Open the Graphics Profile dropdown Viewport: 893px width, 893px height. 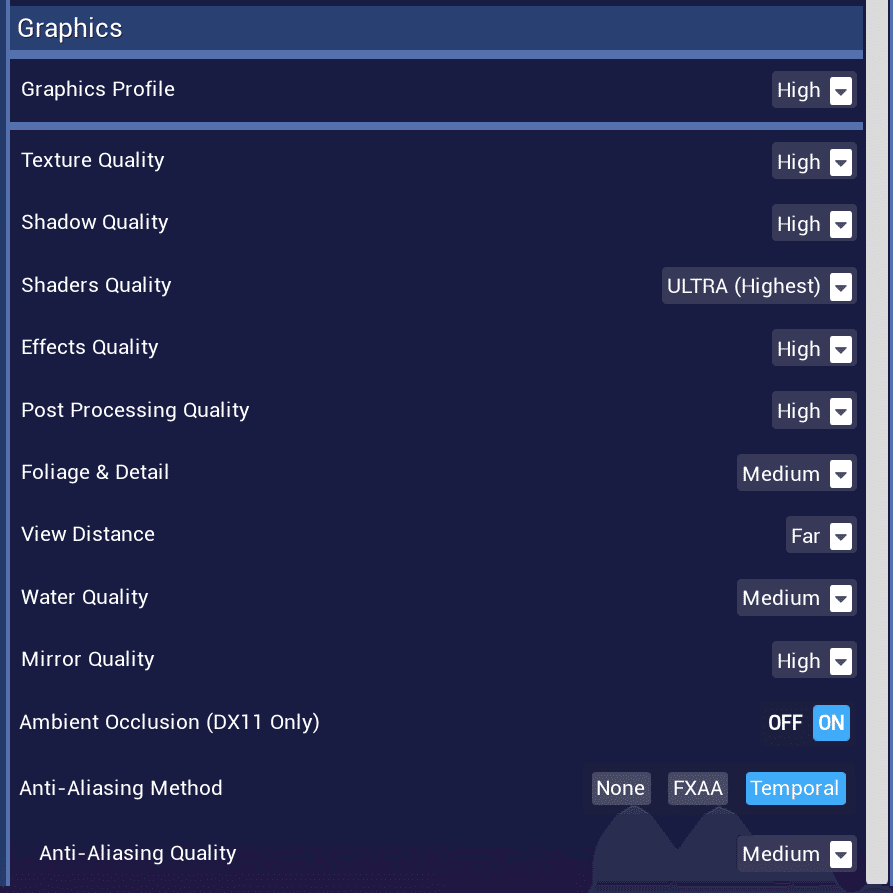(813, 90)
